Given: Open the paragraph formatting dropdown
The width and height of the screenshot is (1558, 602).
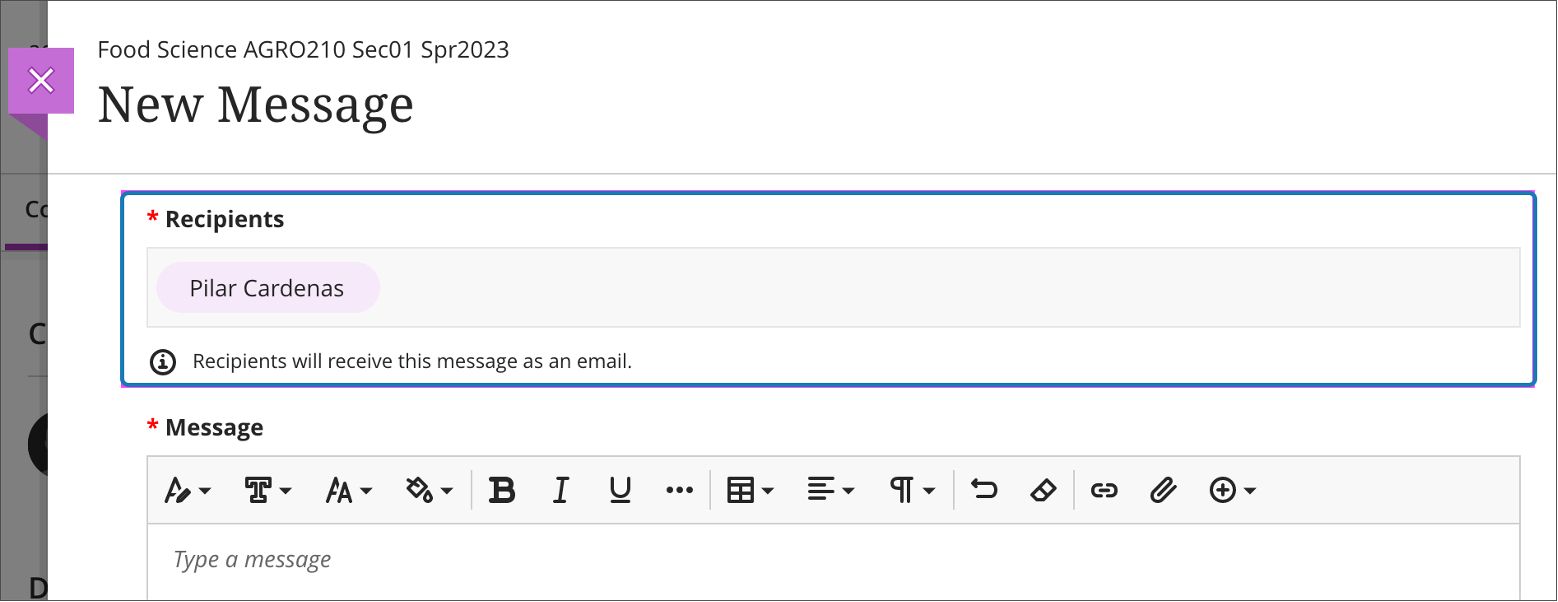Looking at the screenshot, I should coord(912,490).
